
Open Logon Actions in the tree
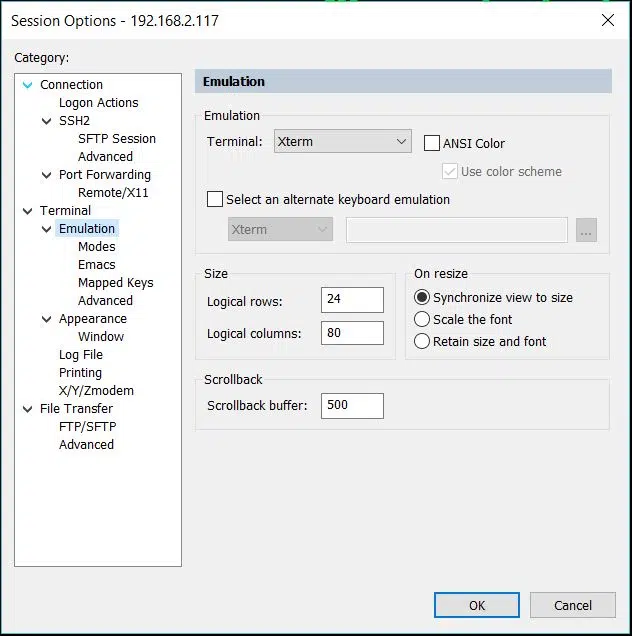click(x=99, y=103)
